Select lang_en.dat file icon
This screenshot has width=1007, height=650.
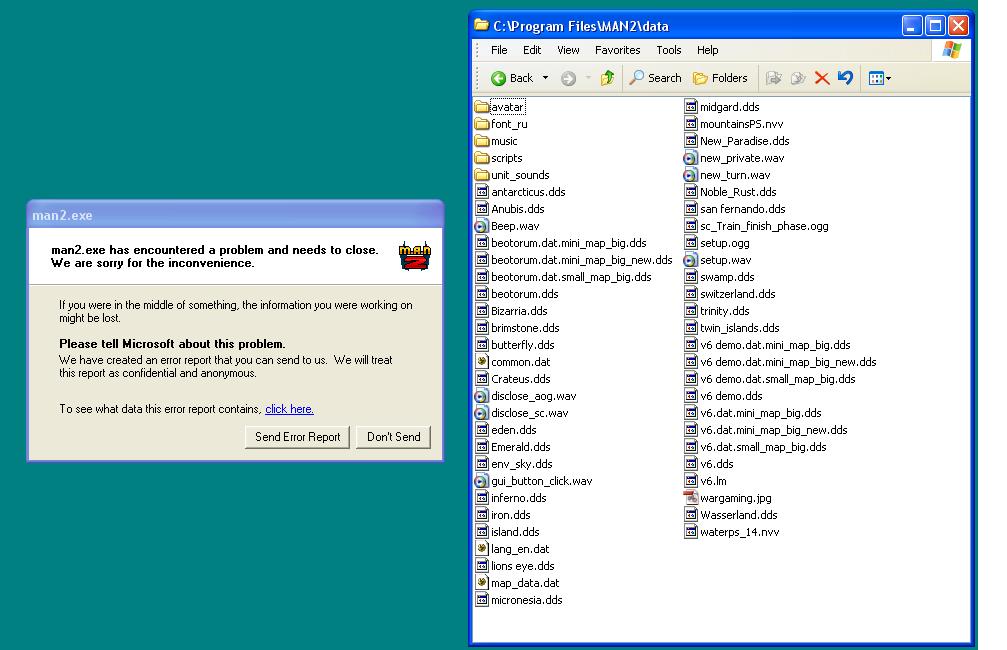pyautogui.click(x=482, y=549)
